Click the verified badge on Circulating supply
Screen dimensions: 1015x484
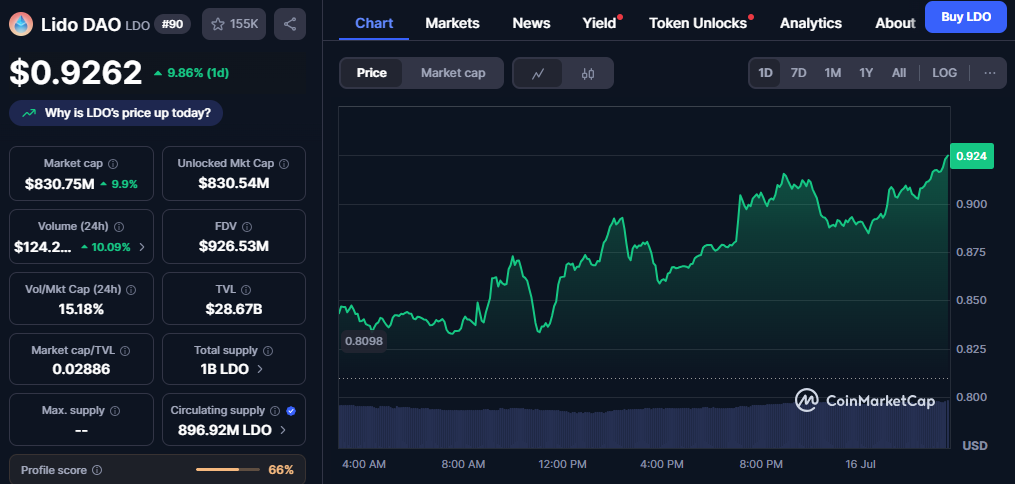(291, 410)
